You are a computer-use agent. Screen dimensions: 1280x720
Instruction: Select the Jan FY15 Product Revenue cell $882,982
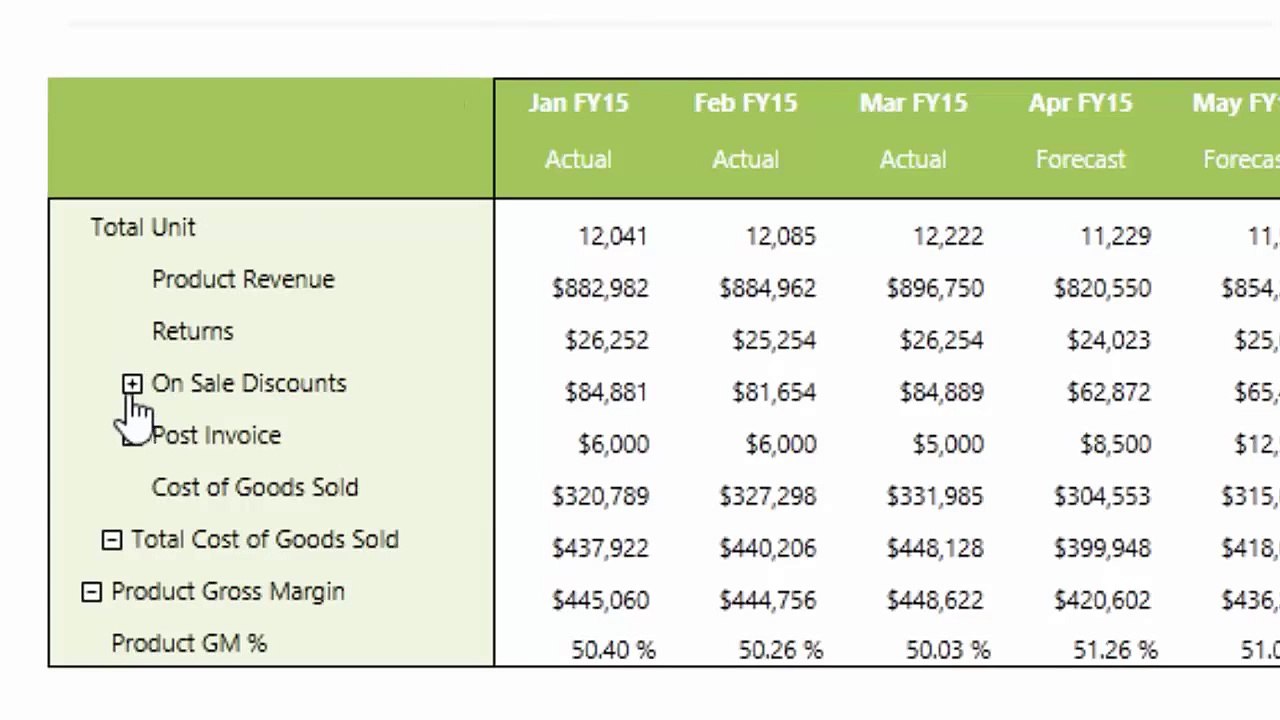(x=600, y=289)
